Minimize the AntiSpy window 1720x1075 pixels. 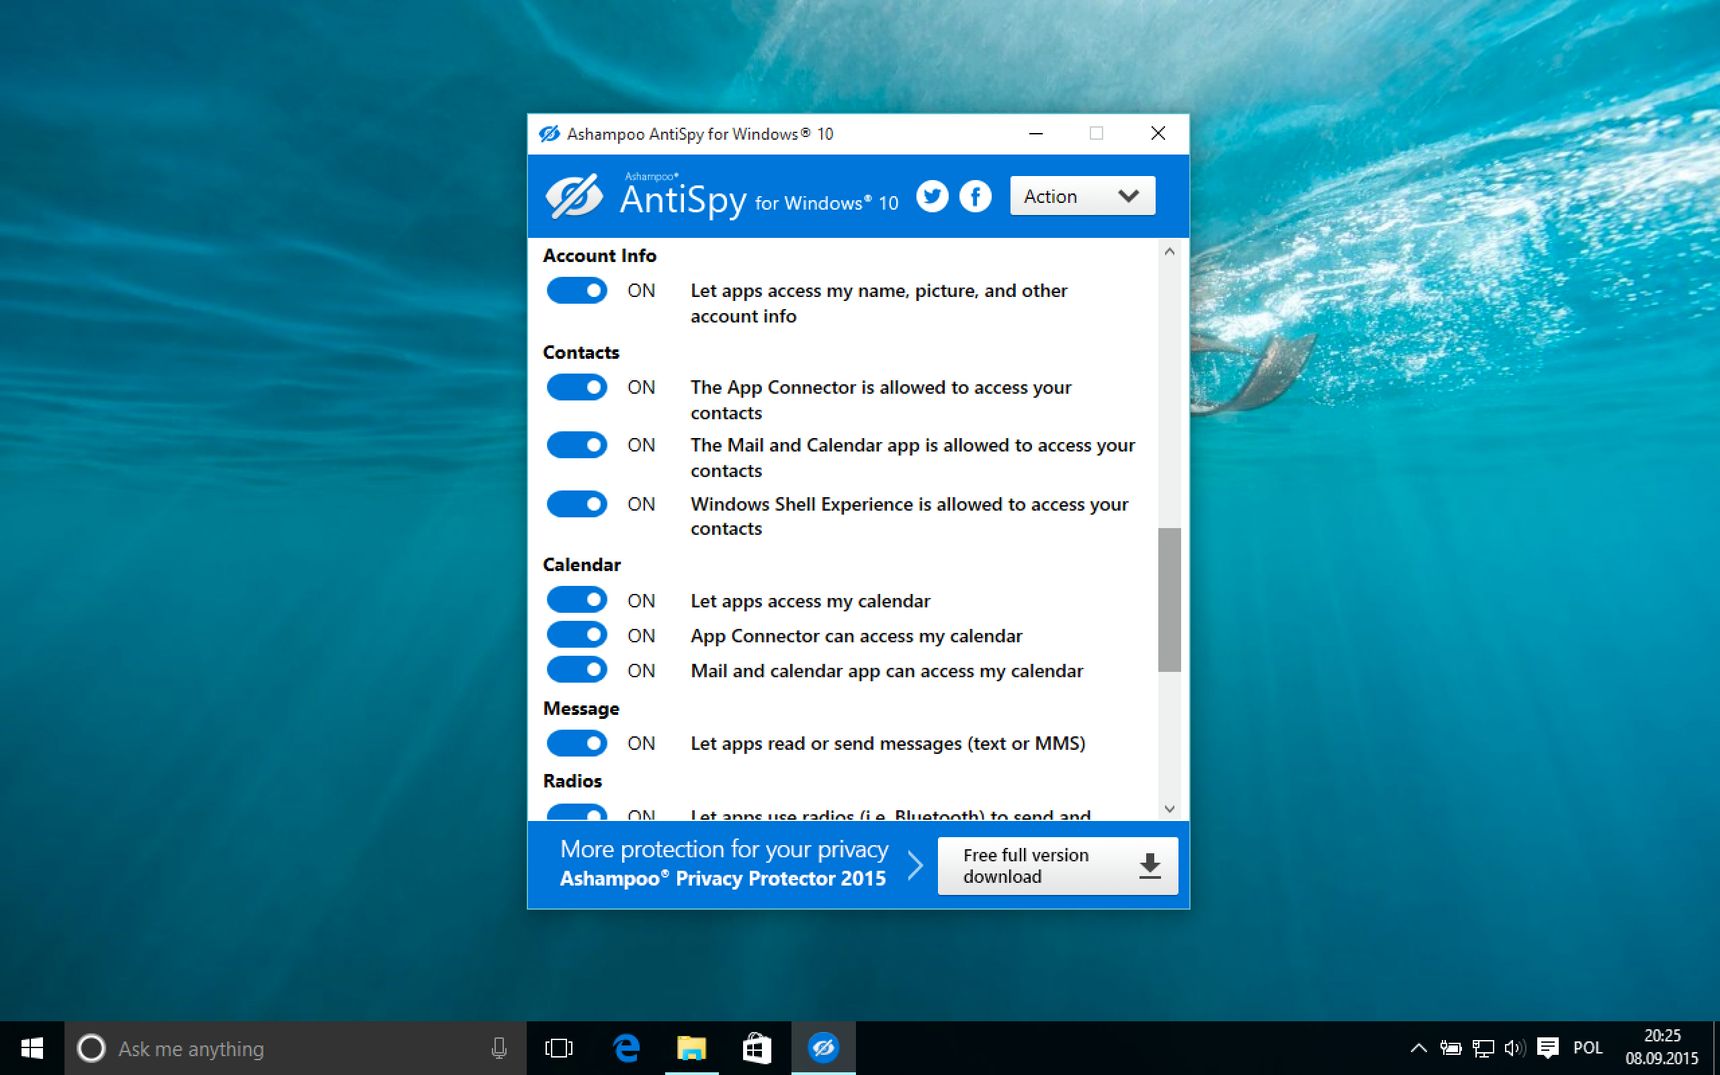point(1036,133)
